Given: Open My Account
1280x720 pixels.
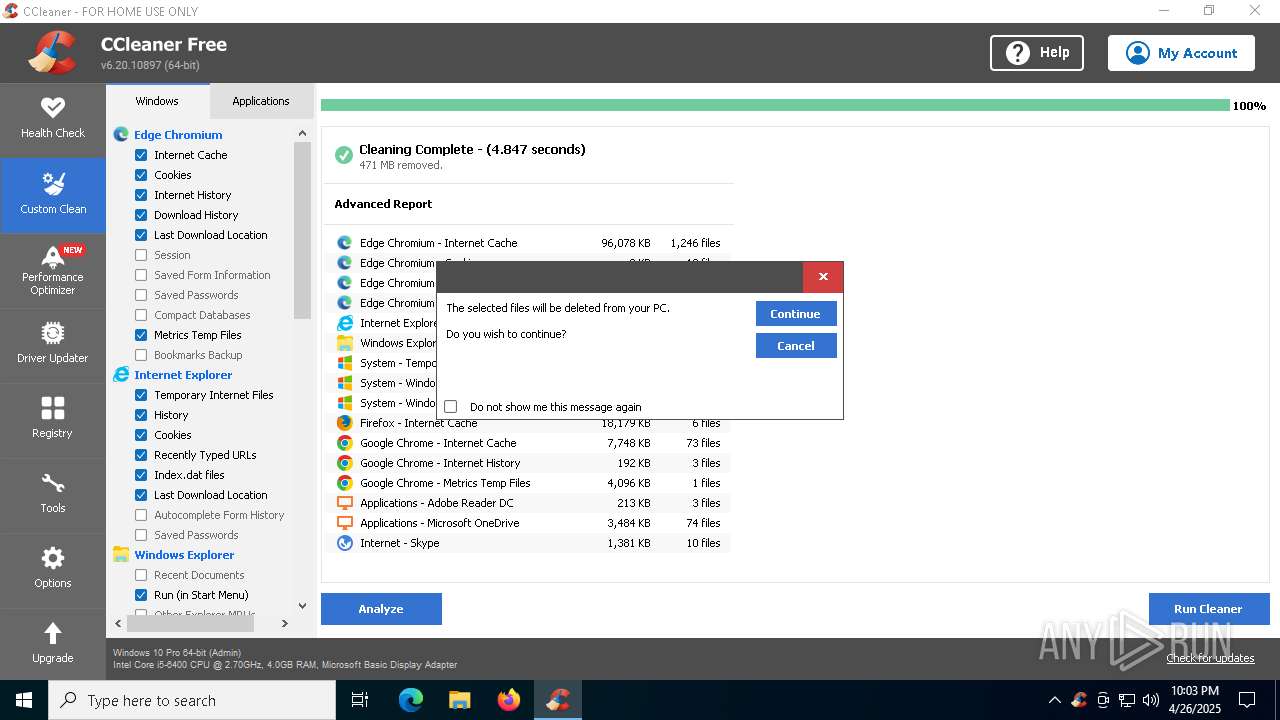Looking at the screenshot, I should pyautogui.click(x=1181, y=53).
